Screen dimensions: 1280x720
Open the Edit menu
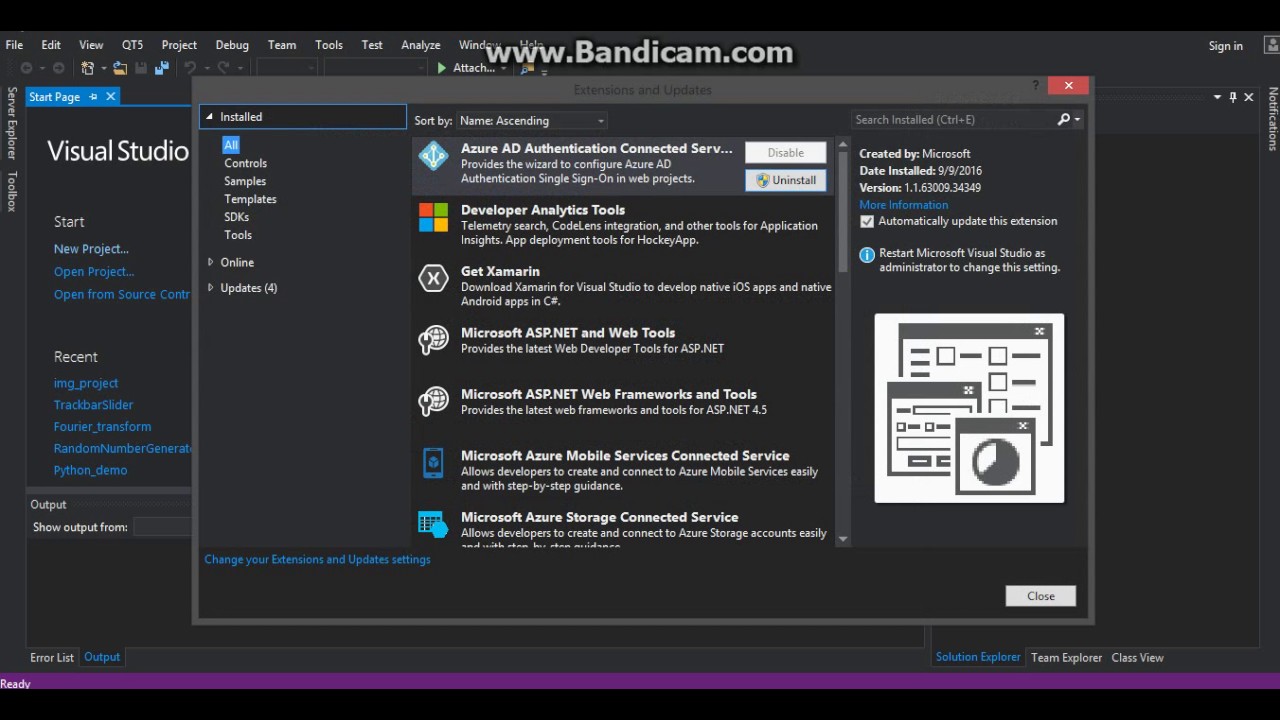pos(51,45)
